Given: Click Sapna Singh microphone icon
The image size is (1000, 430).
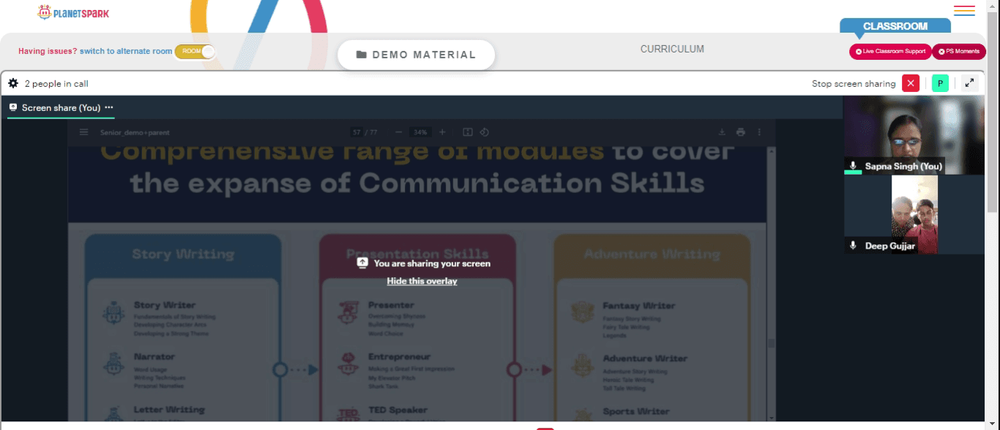Looking at the screenshot, I should (x=853, y=166).
